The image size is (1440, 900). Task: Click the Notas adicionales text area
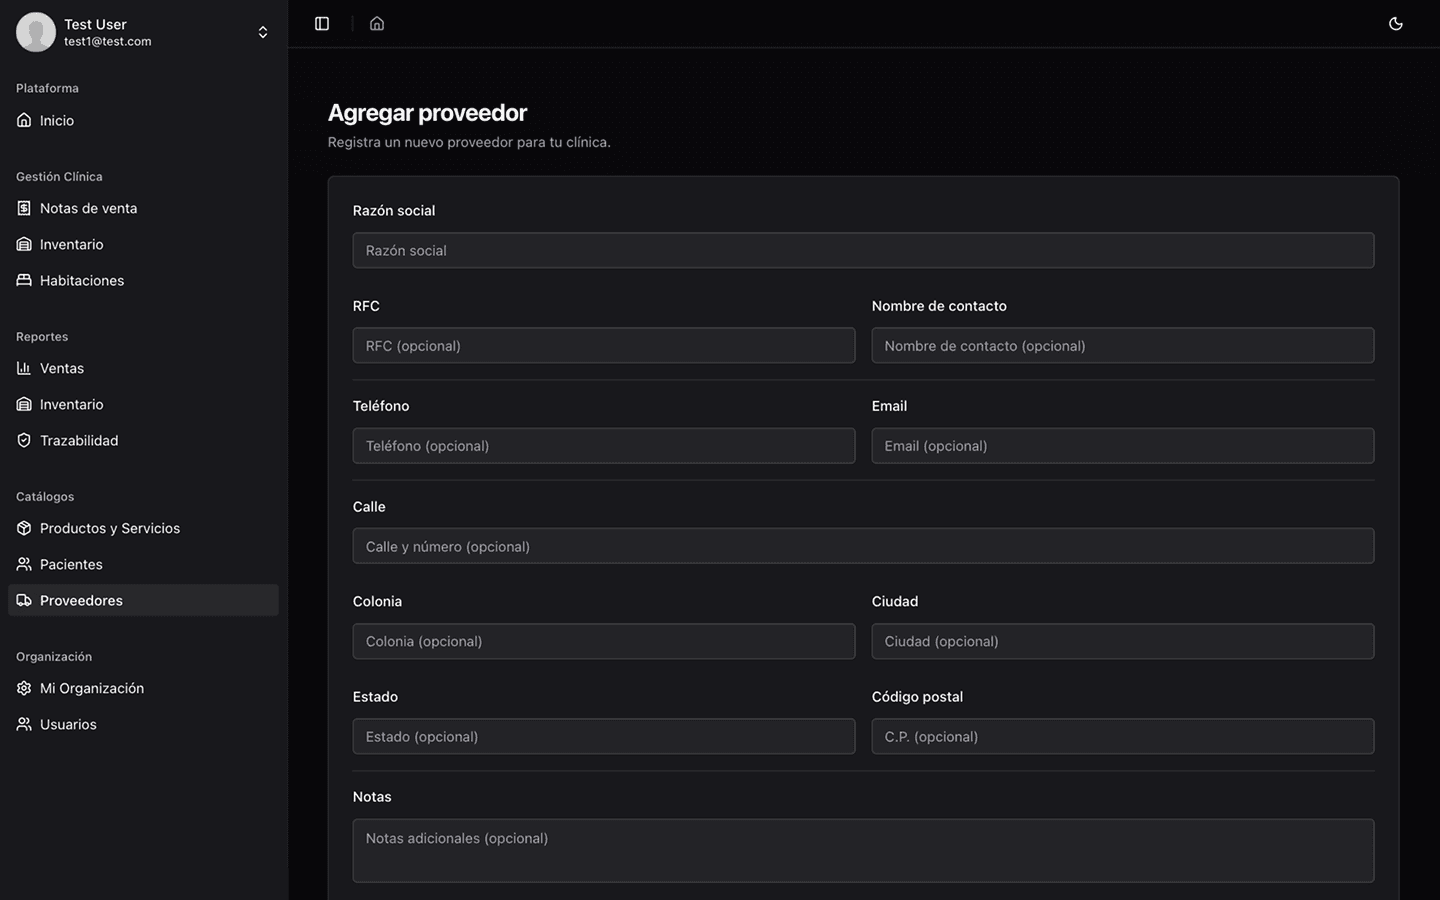click(x=863, y=850)
